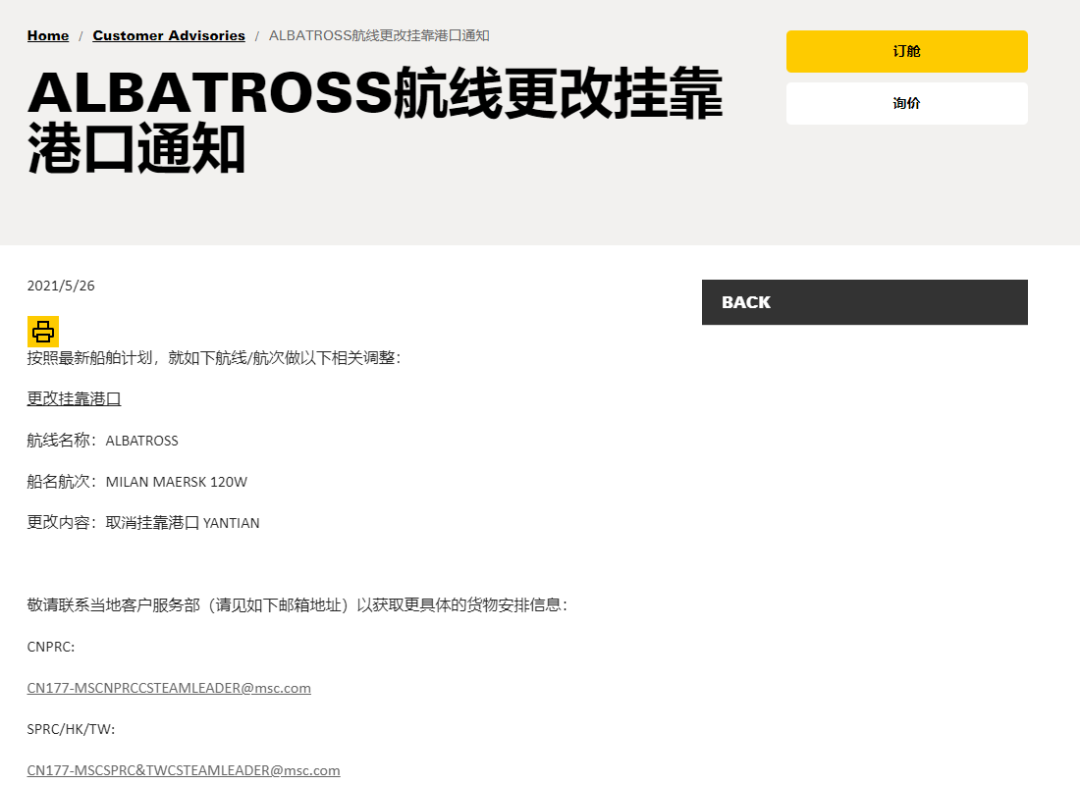Click the 询价 inquiry button

[906, 103]
